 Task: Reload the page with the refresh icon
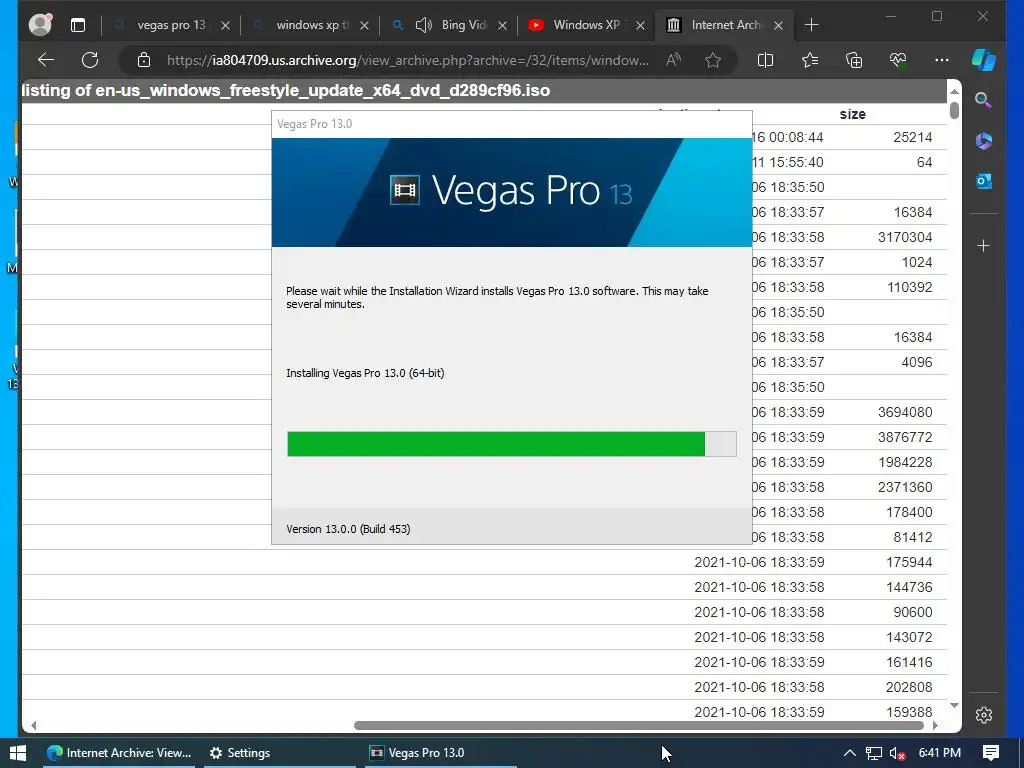point(90,60)
